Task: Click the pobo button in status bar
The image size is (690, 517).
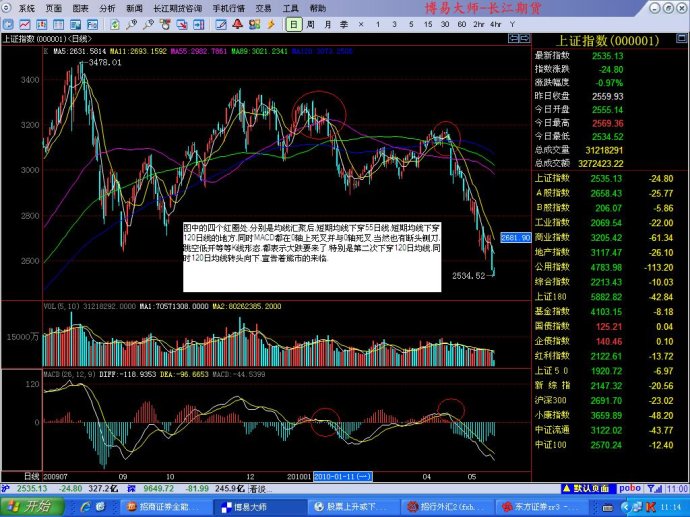Action: 630,488
